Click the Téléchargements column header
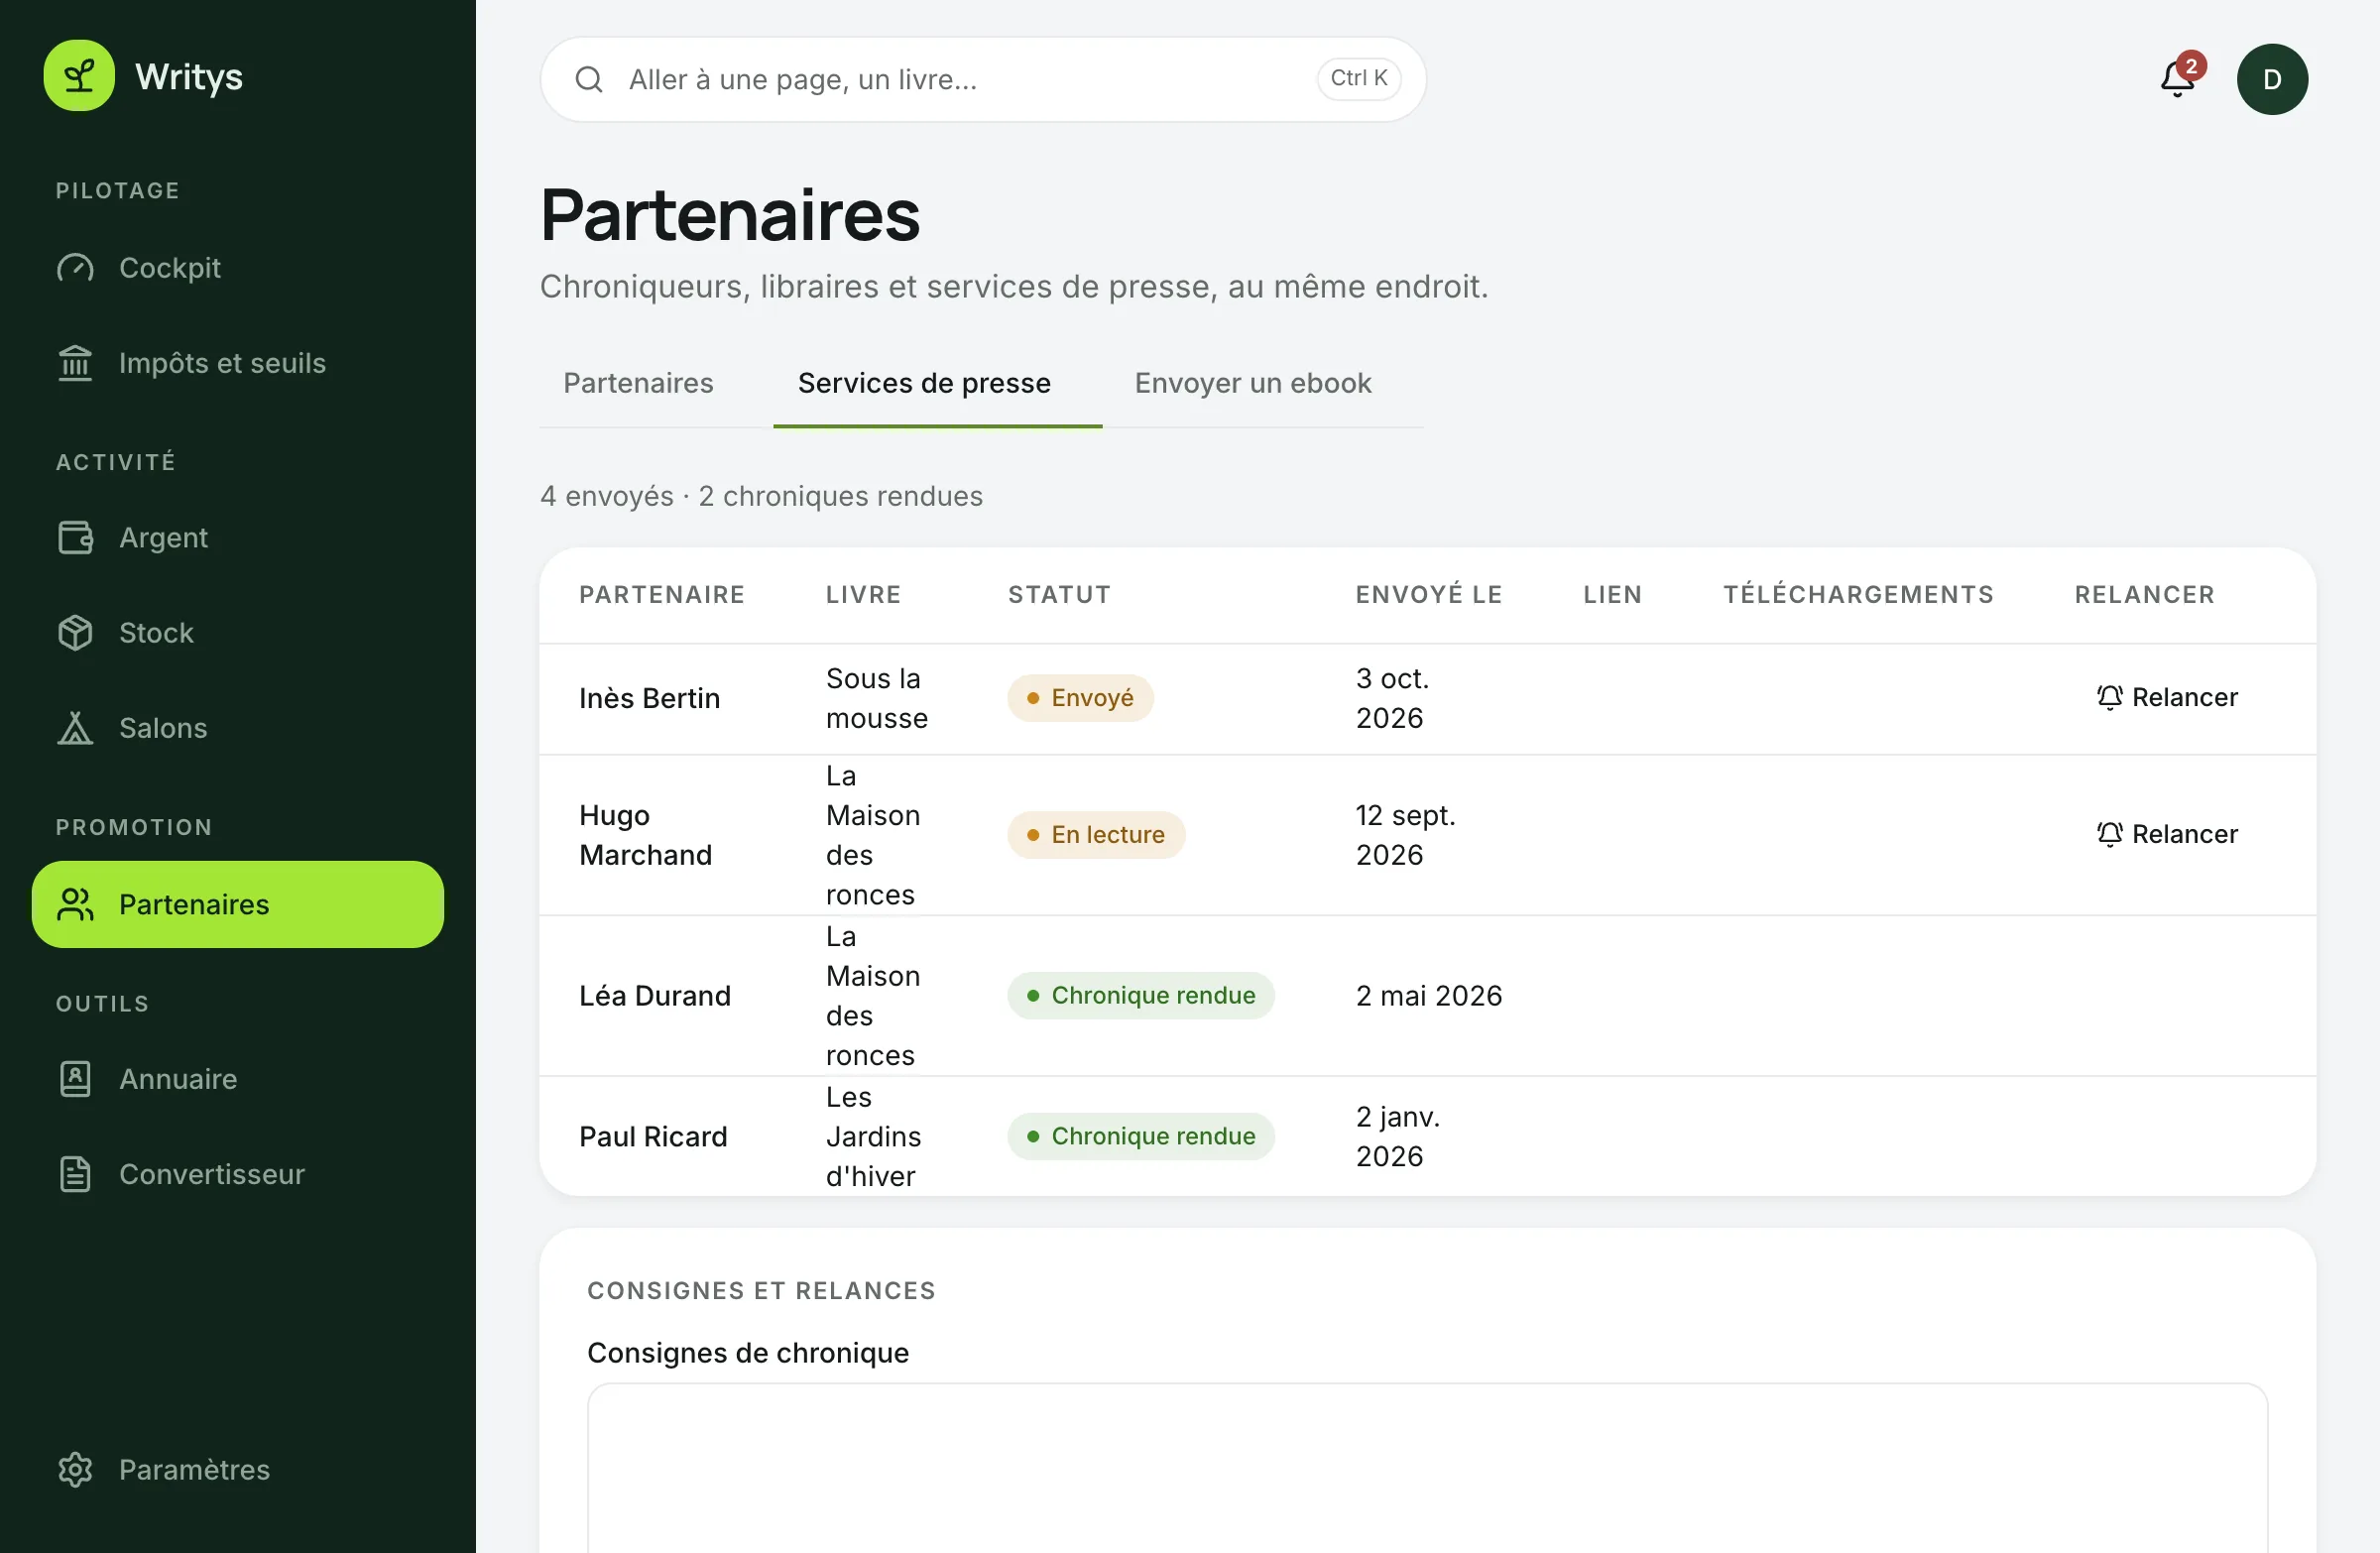Viewport: 2380px width, 1553px height. 1858,595
